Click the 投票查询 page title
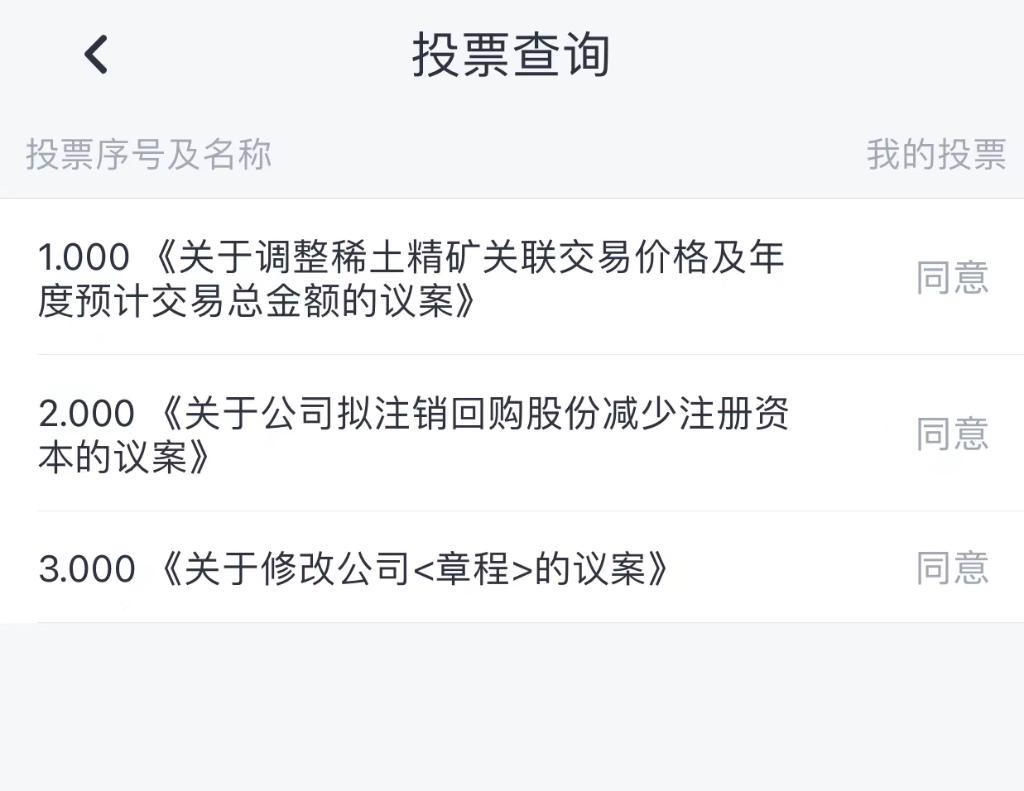This screenshot has height=791, width=1024. tap(511, 55)
